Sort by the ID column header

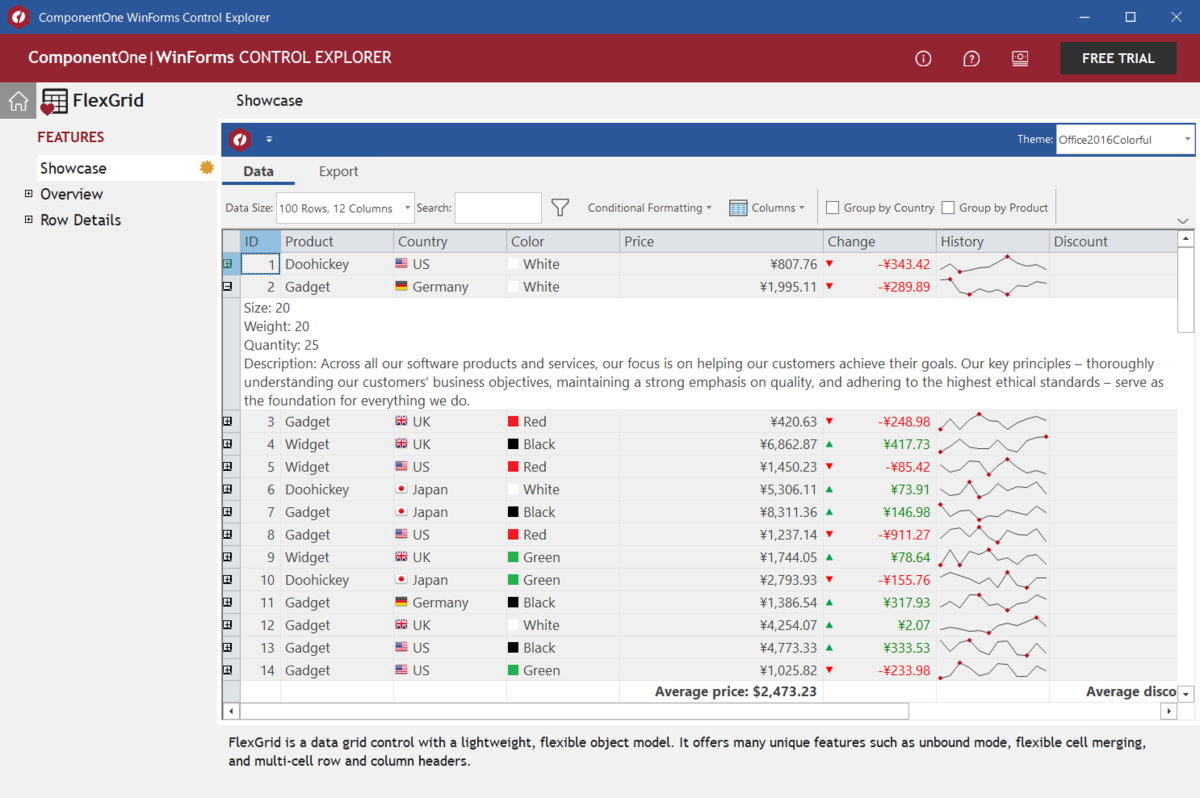pos(260,241)
